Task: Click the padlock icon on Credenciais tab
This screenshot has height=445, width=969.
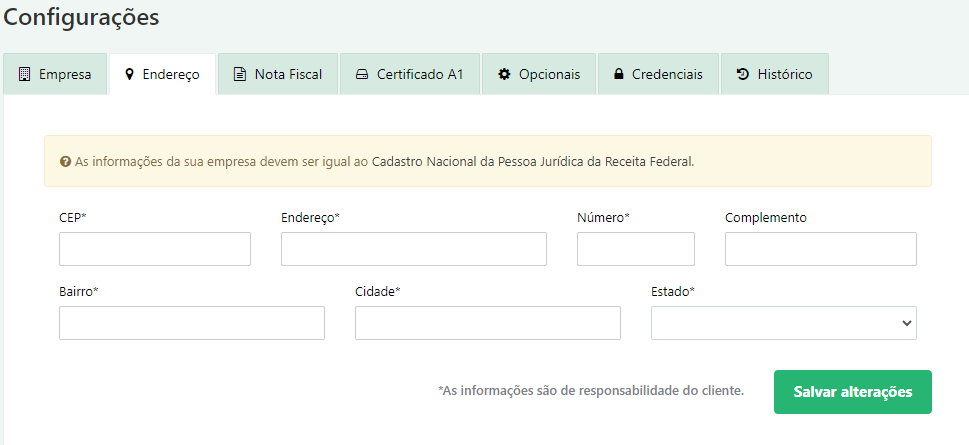Action: pos(618,74)
